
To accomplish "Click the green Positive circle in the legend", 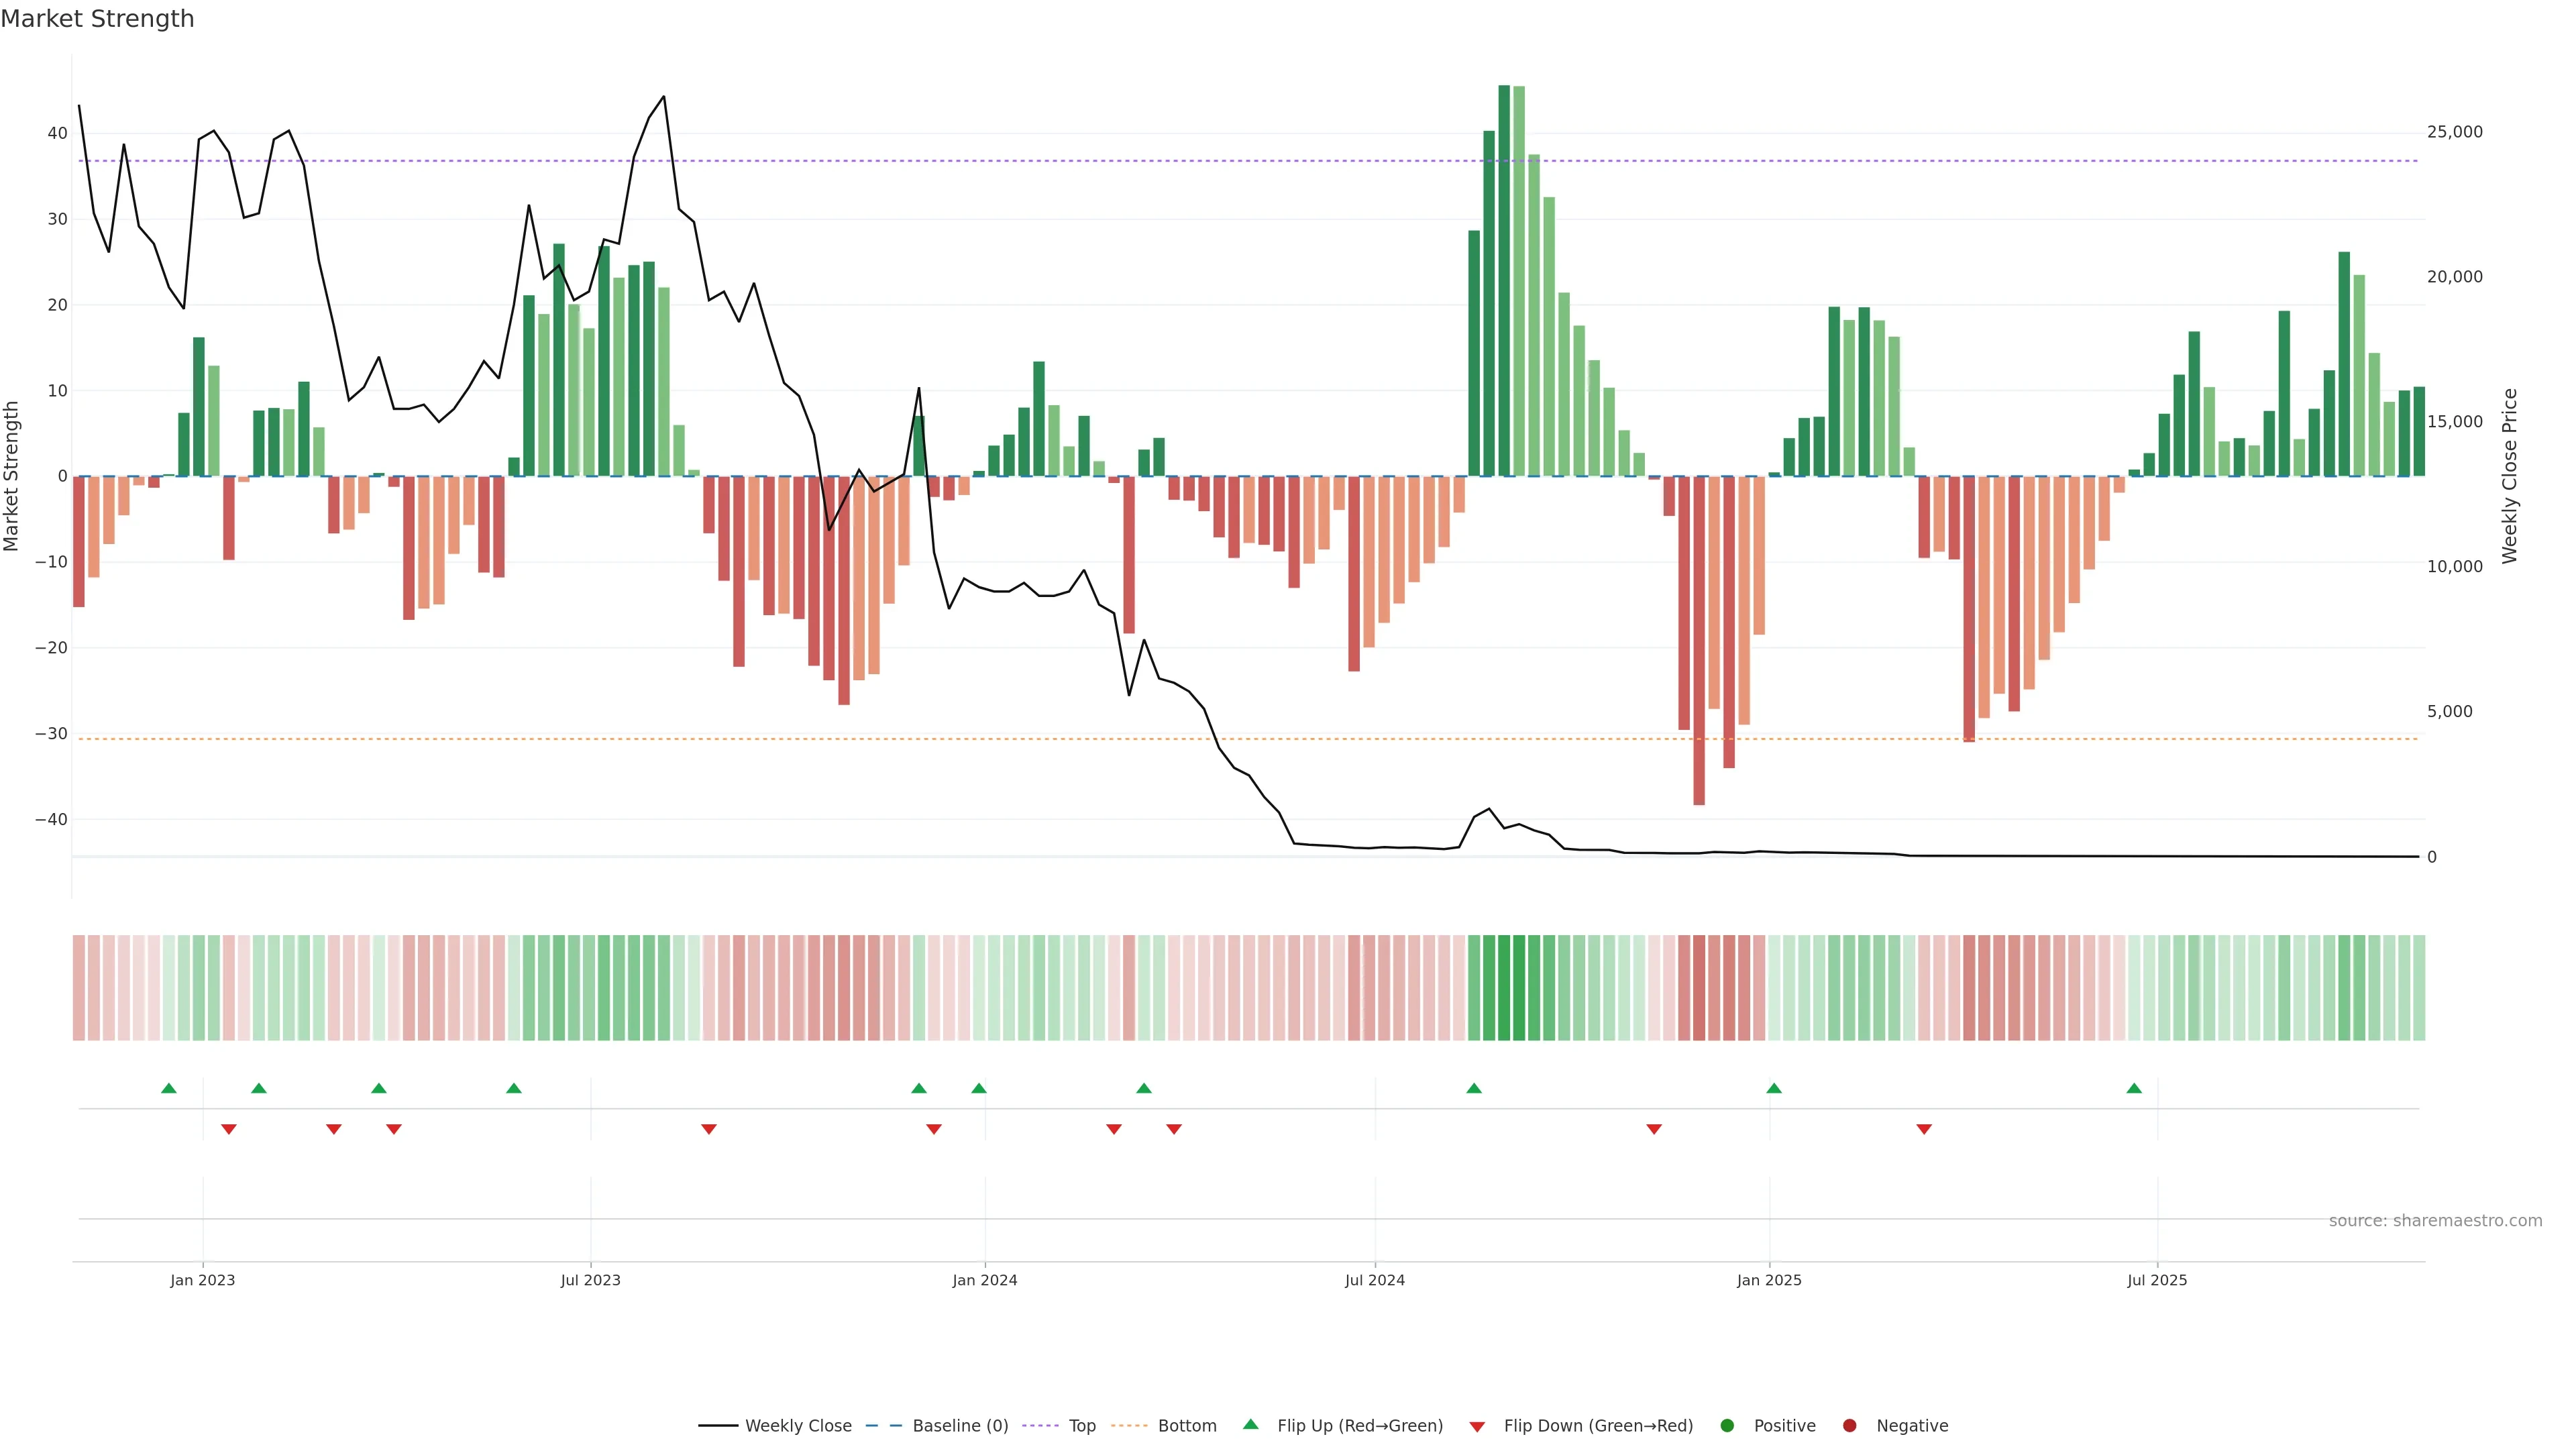I will tap(1727, 1426).
